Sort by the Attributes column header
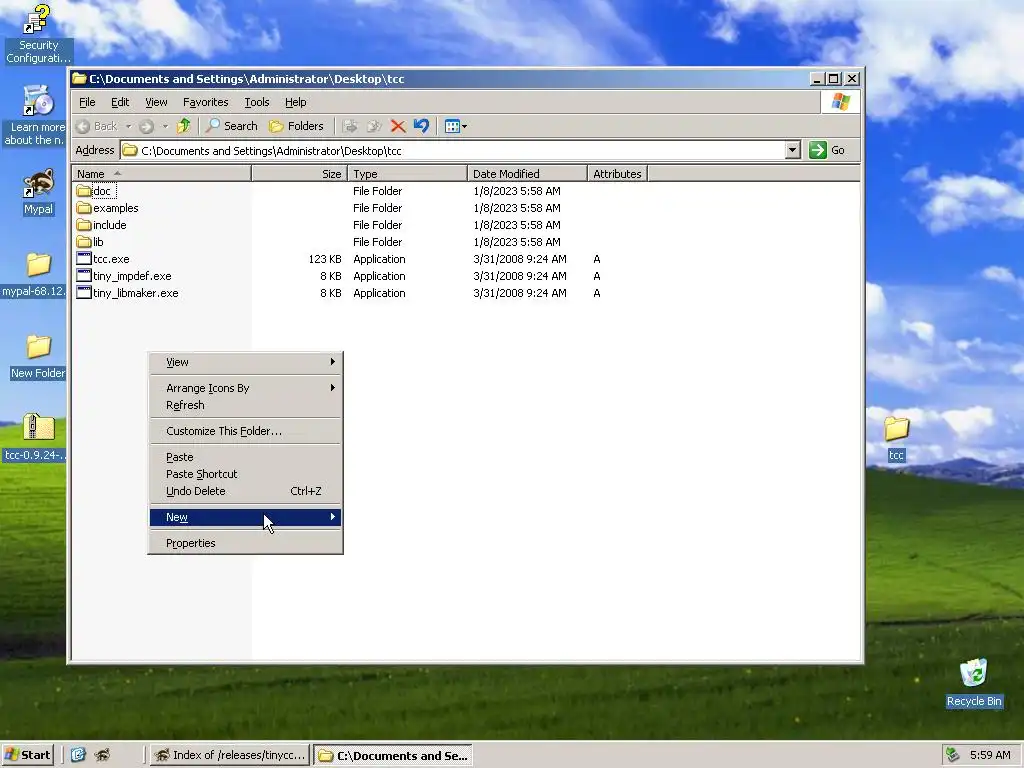1024x768 pixels. (617, 174)
